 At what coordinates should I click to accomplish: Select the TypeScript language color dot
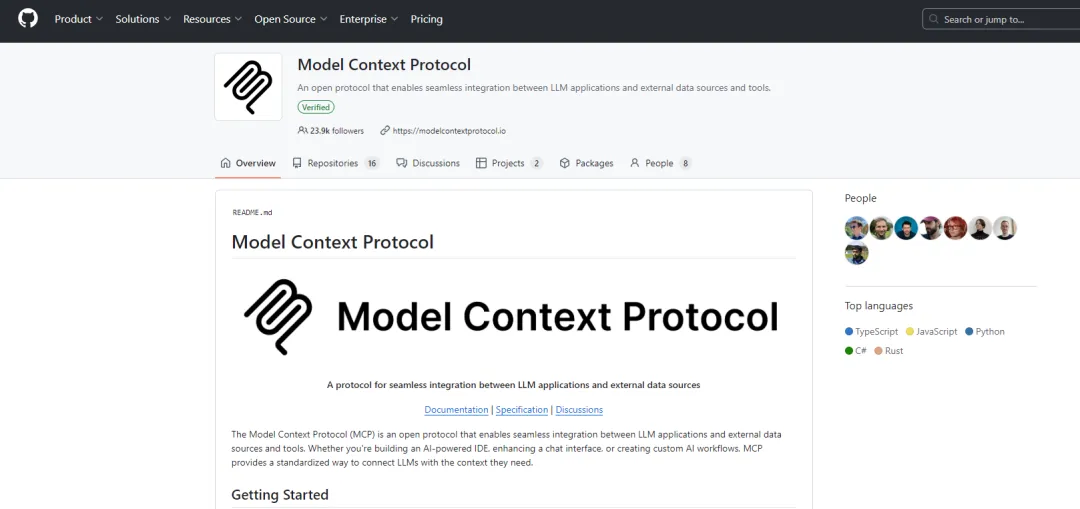click(849, 332)
